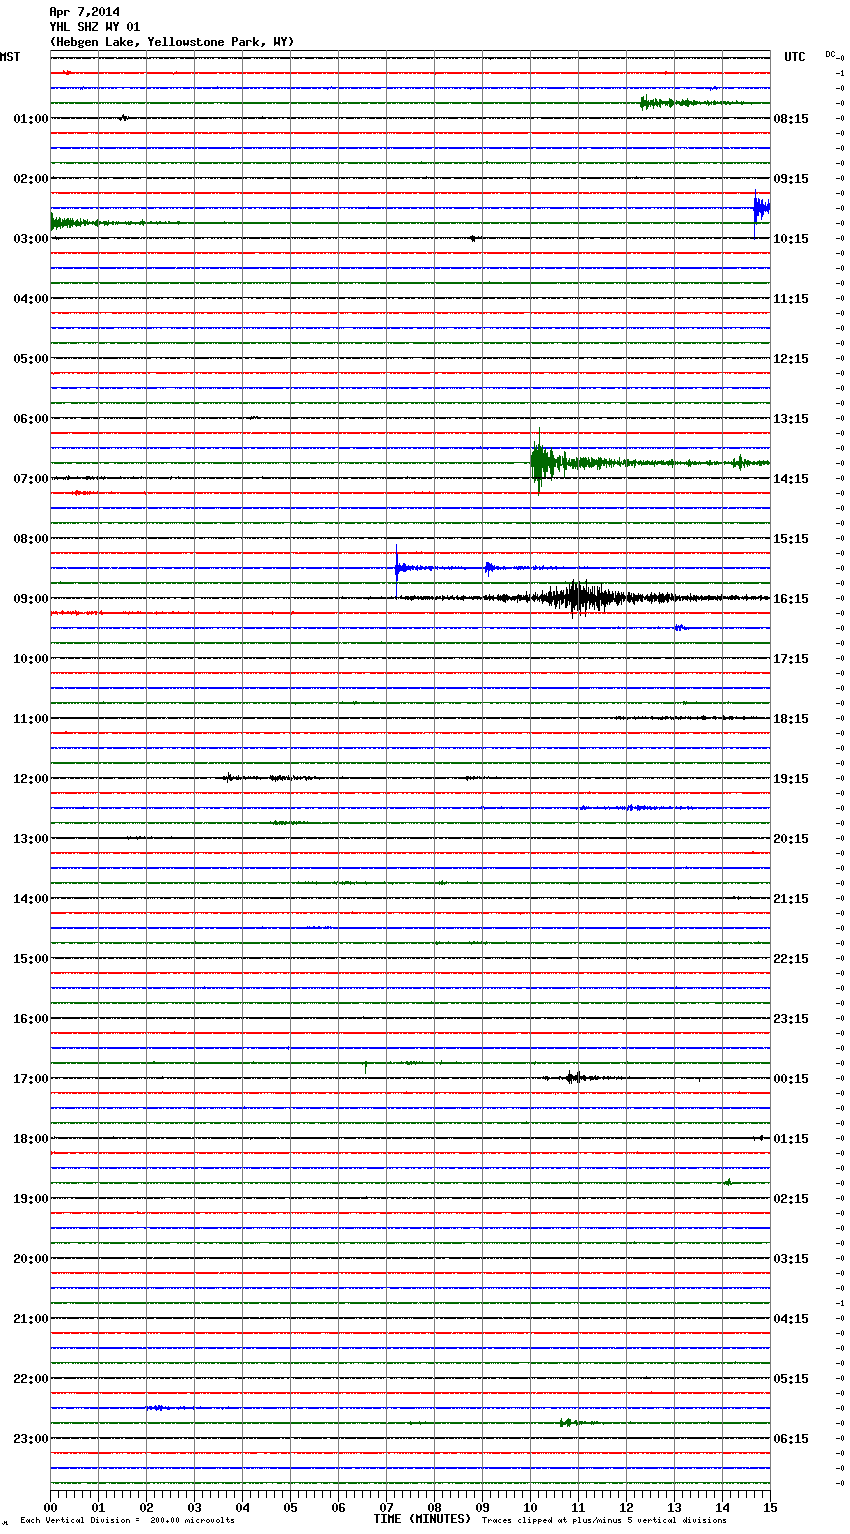Select the "18:15" UTC time label
The image size is (850, 1534).
(x=791, y=719)
